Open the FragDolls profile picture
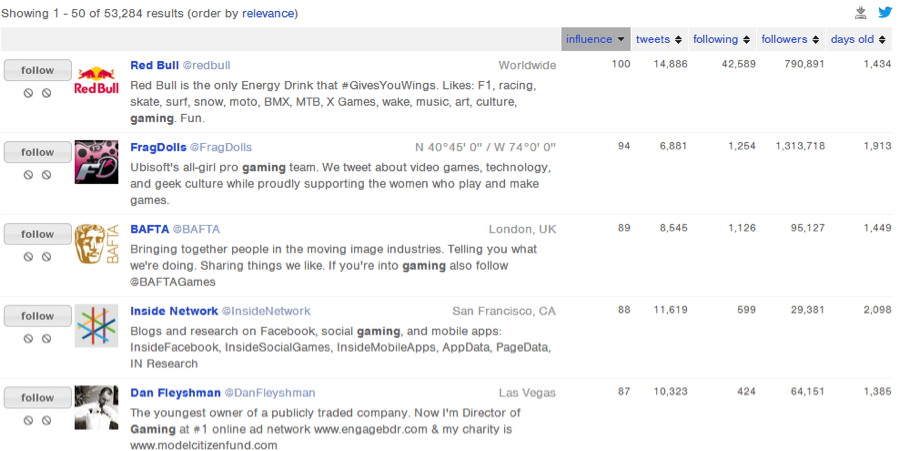This screenshot has width=900, height=451. 96,162
